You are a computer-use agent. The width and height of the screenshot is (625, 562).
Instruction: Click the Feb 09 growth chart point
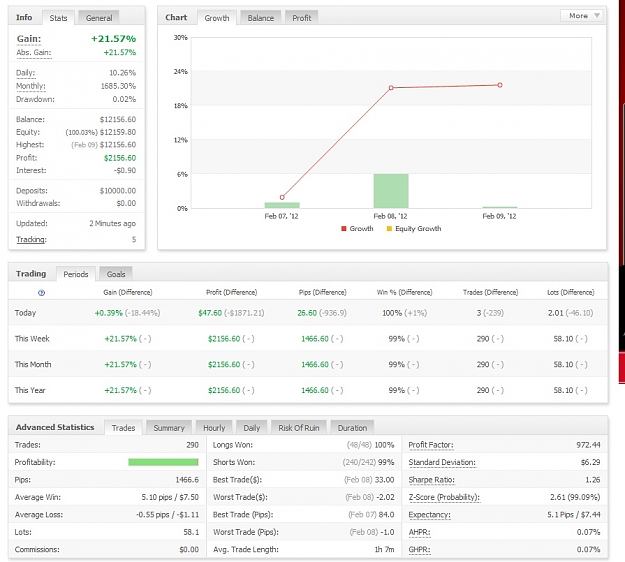pos(500,85)
